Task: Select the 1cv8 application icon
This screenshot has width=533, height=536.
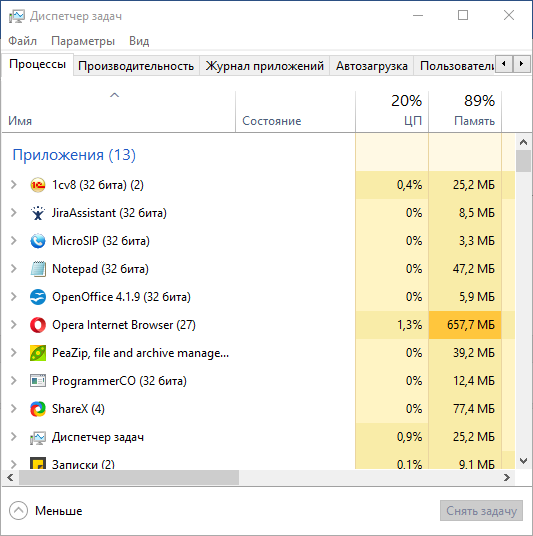Action: coord(38,185)
